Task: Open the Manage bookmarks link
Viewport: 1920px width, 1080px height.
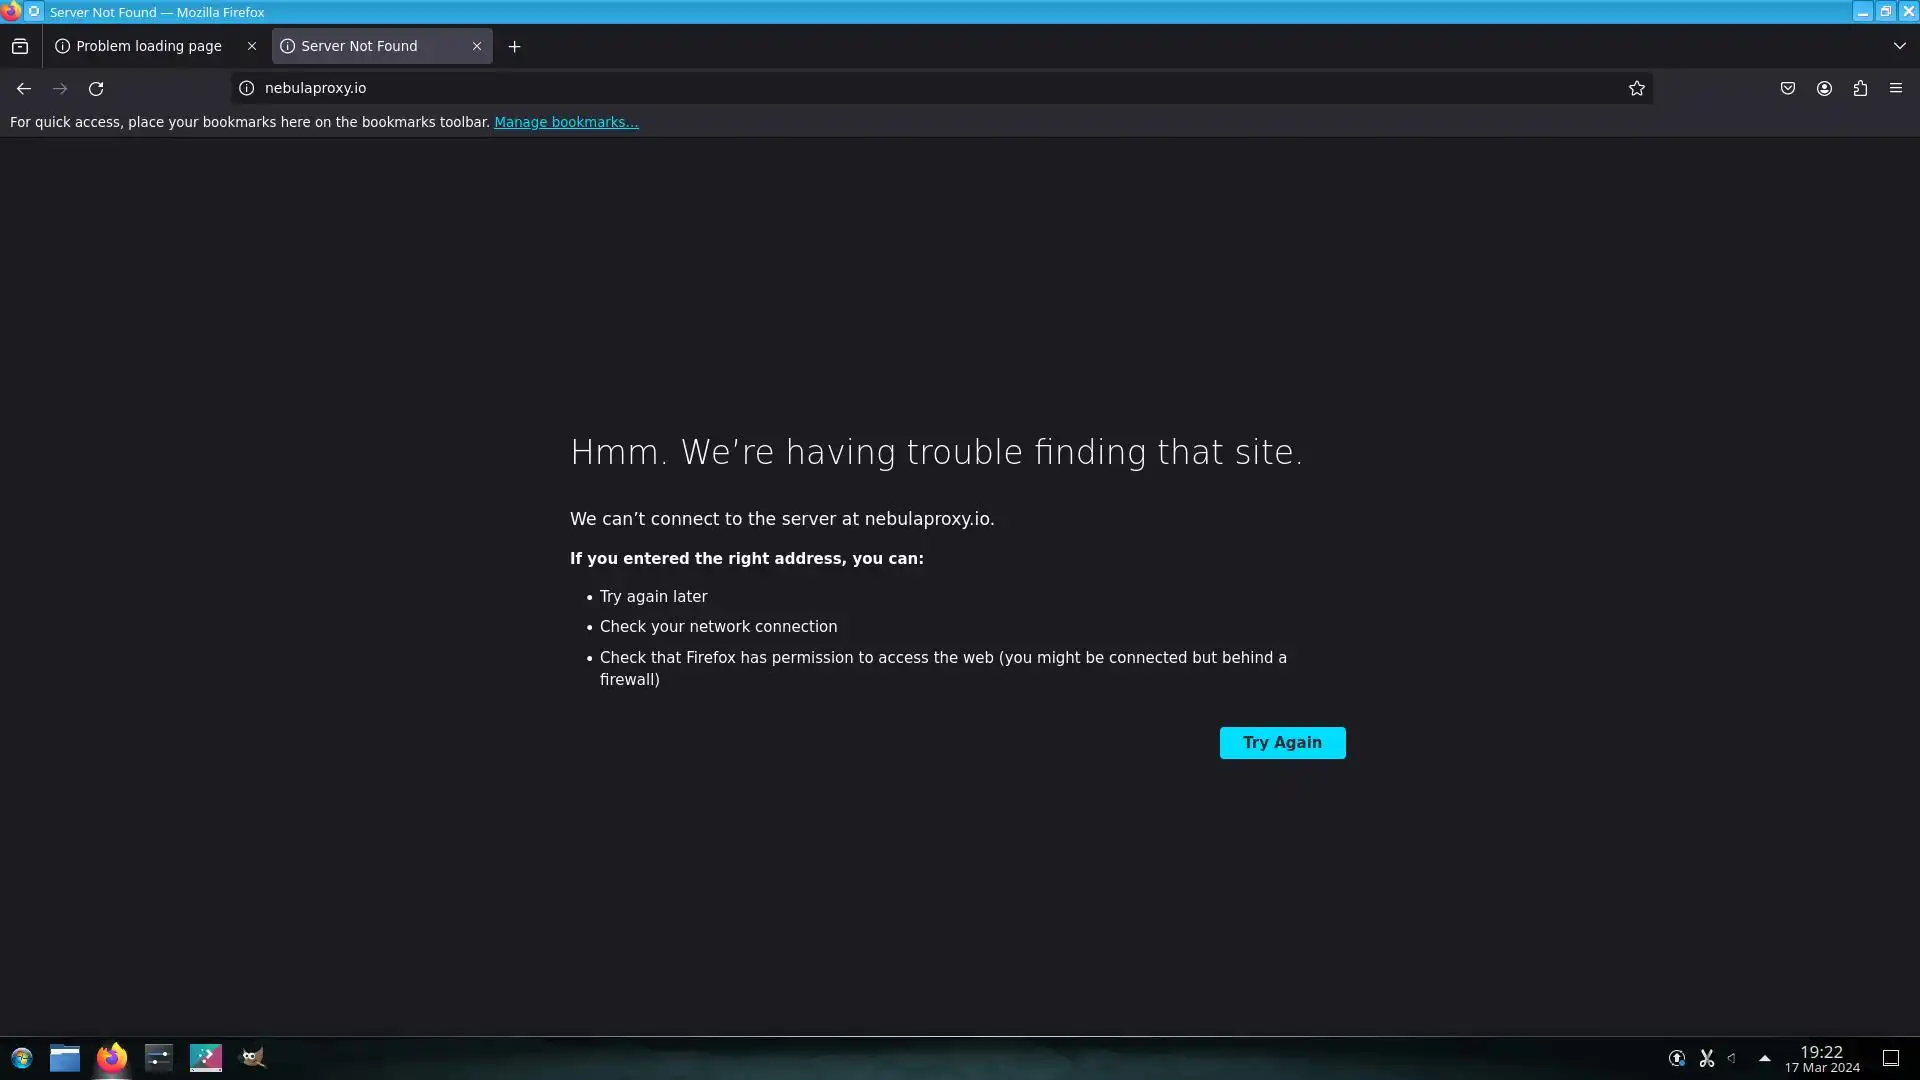Action: point(566,122)
